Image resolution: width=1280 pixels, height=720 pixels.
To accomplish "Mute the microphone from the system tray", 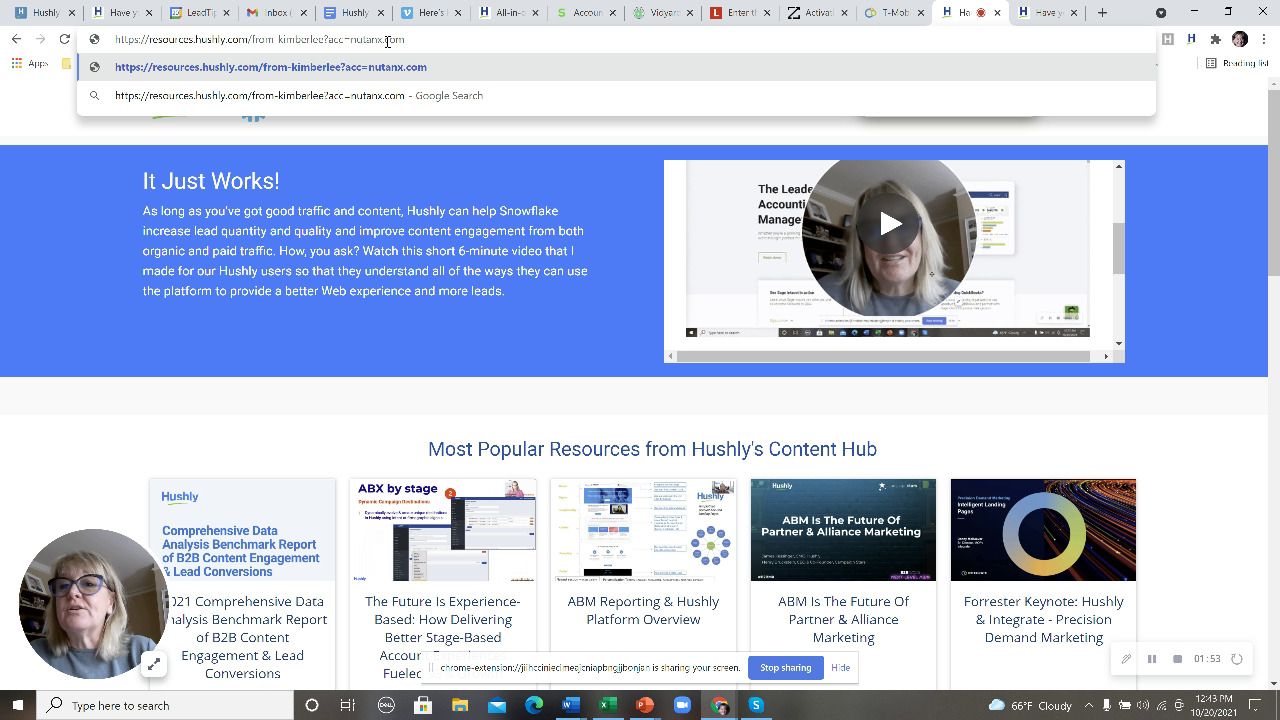I will click(1107, 706).
